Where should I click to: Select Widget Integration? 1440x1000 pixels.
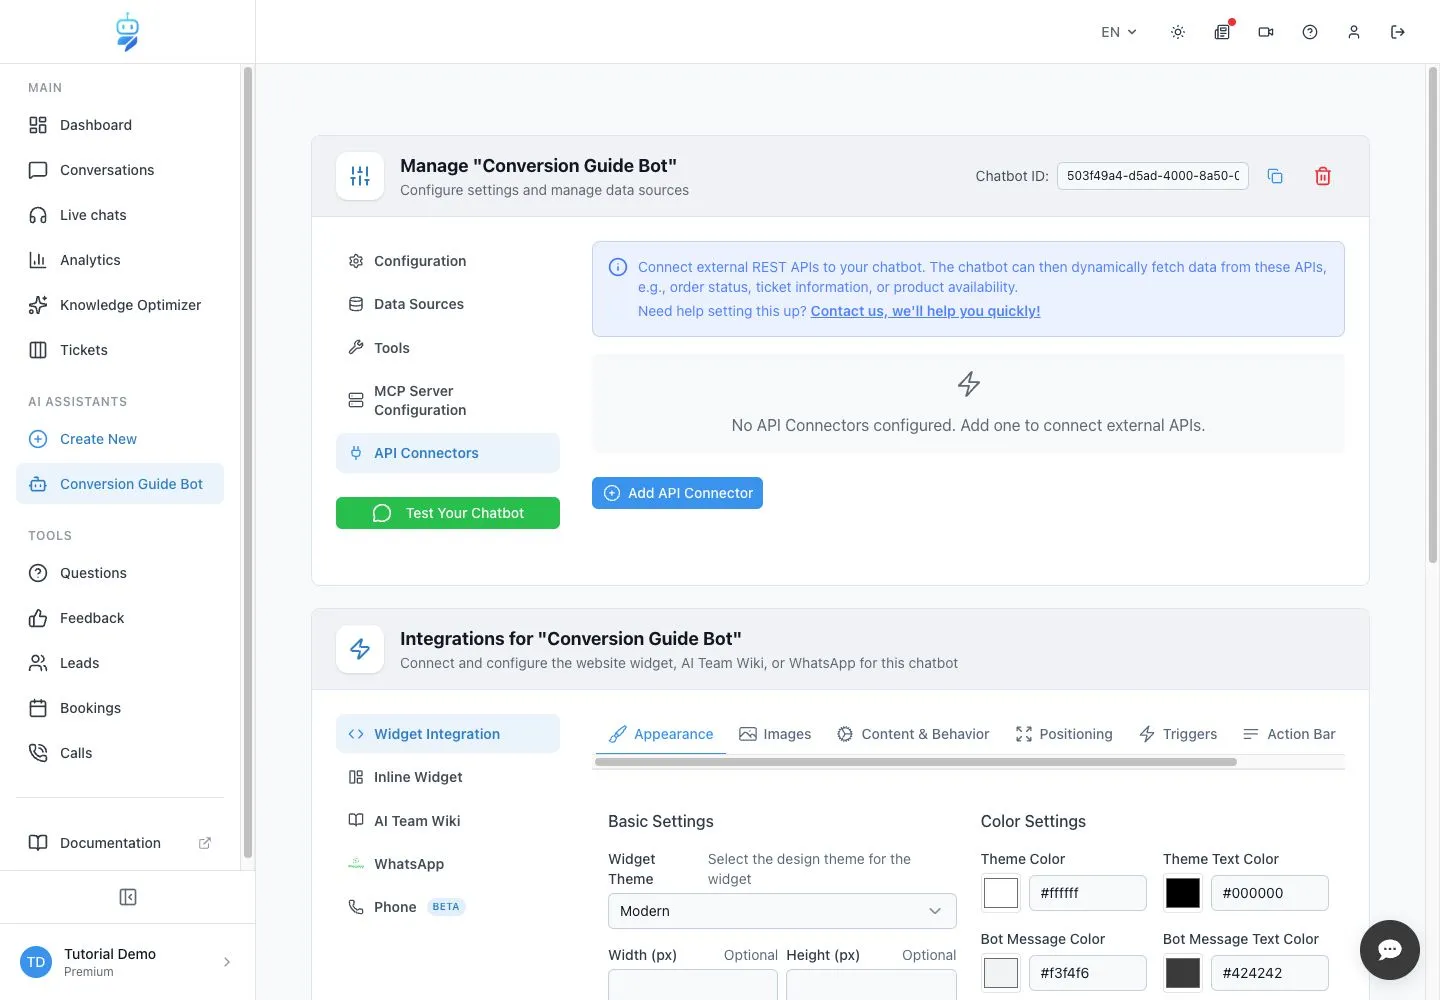[448, 734]
